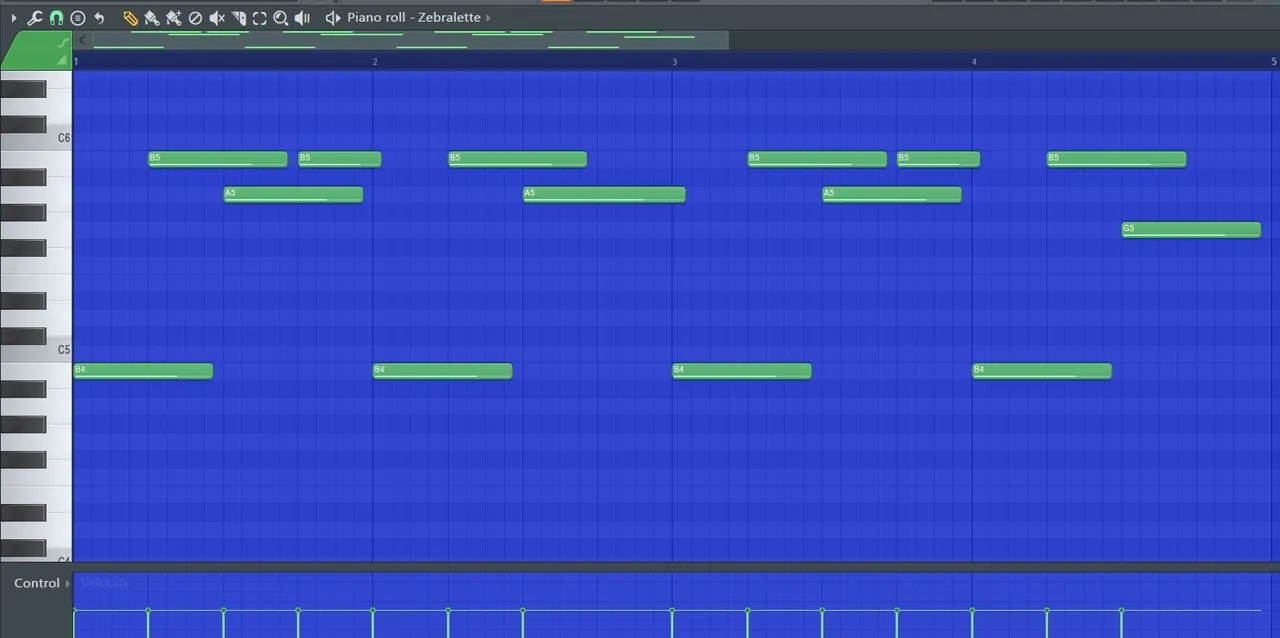Viewport: 1280px width, 638px height.
Task: Select the Playback scrub speaker tool
Action: point(302,18)
